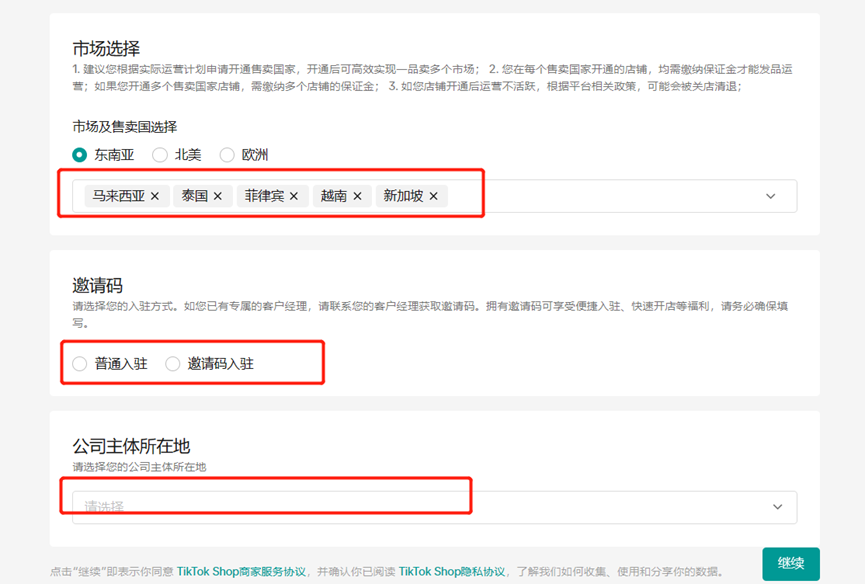Remove the 泰国 country tag

(218, 196)
